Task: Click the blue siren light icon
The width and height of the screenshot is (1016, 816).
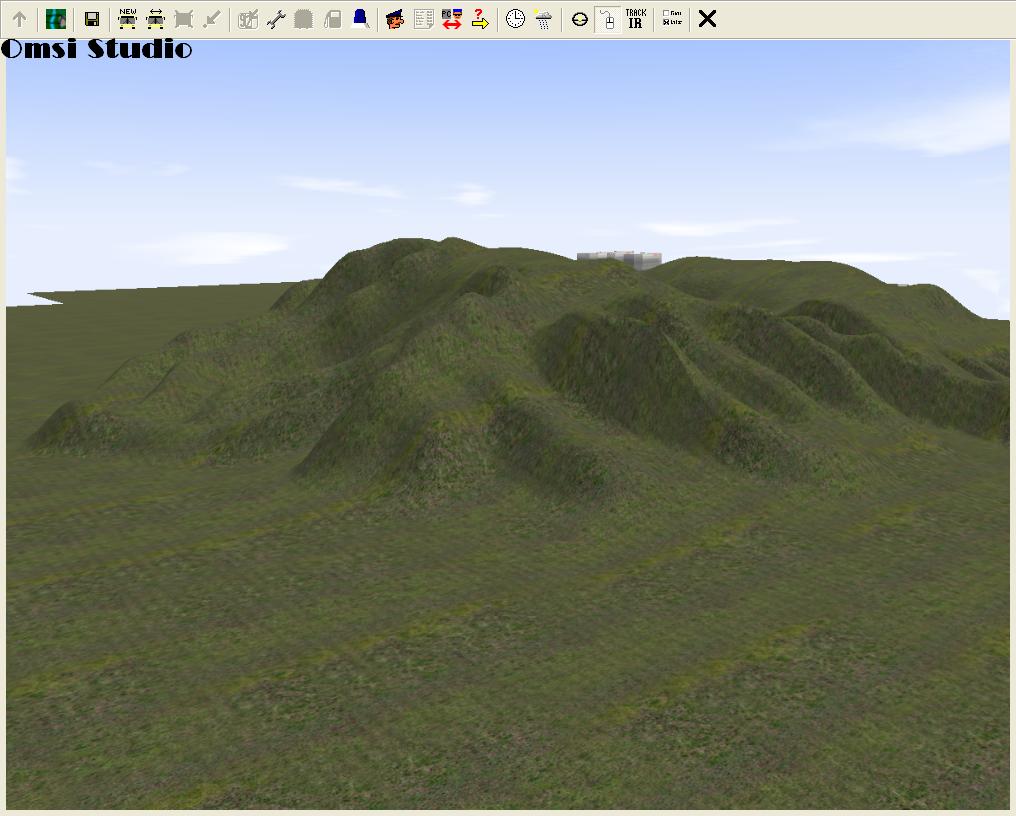Action: coord(360,19)
